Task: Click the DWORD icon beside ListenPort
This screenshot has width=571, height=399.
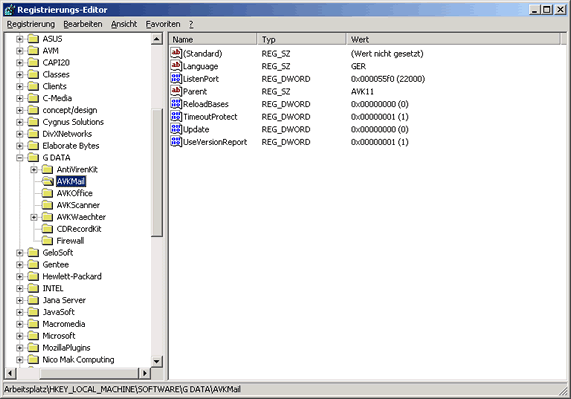Action: point(176,79)
